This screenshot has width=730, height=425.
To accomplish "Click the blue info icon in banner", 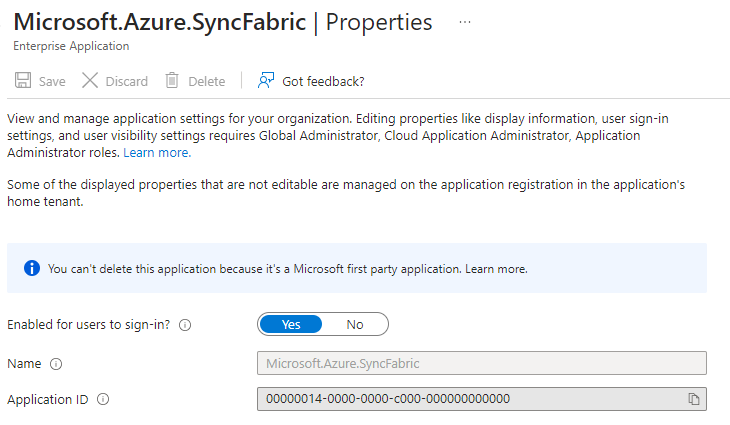I will pyautogui.click(x=32, y=268).
